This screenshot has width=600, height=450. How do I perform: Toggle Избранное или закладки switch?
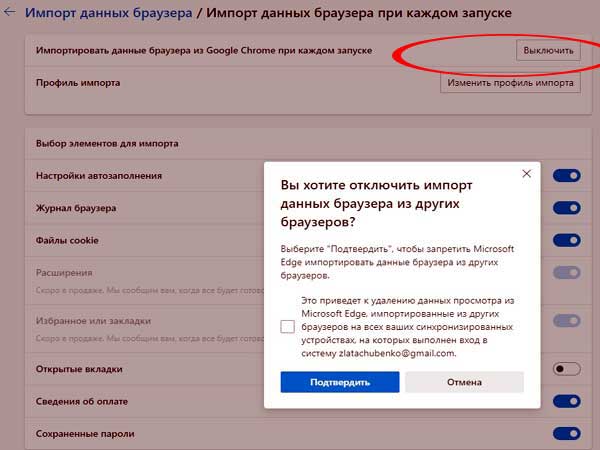click(567, 321)
